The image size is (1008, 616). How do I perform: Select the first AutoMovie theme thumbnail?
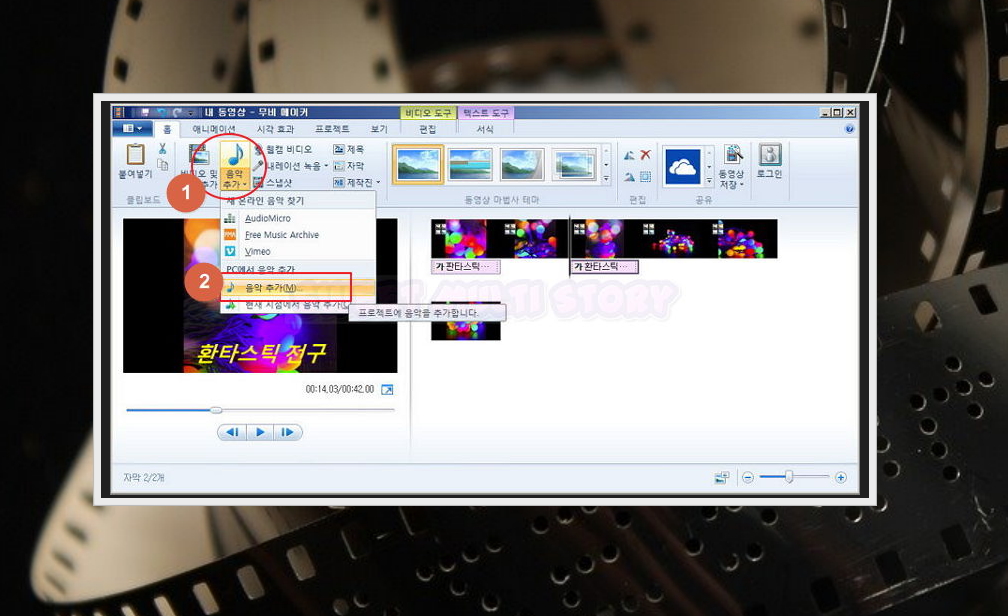point(418,165)
